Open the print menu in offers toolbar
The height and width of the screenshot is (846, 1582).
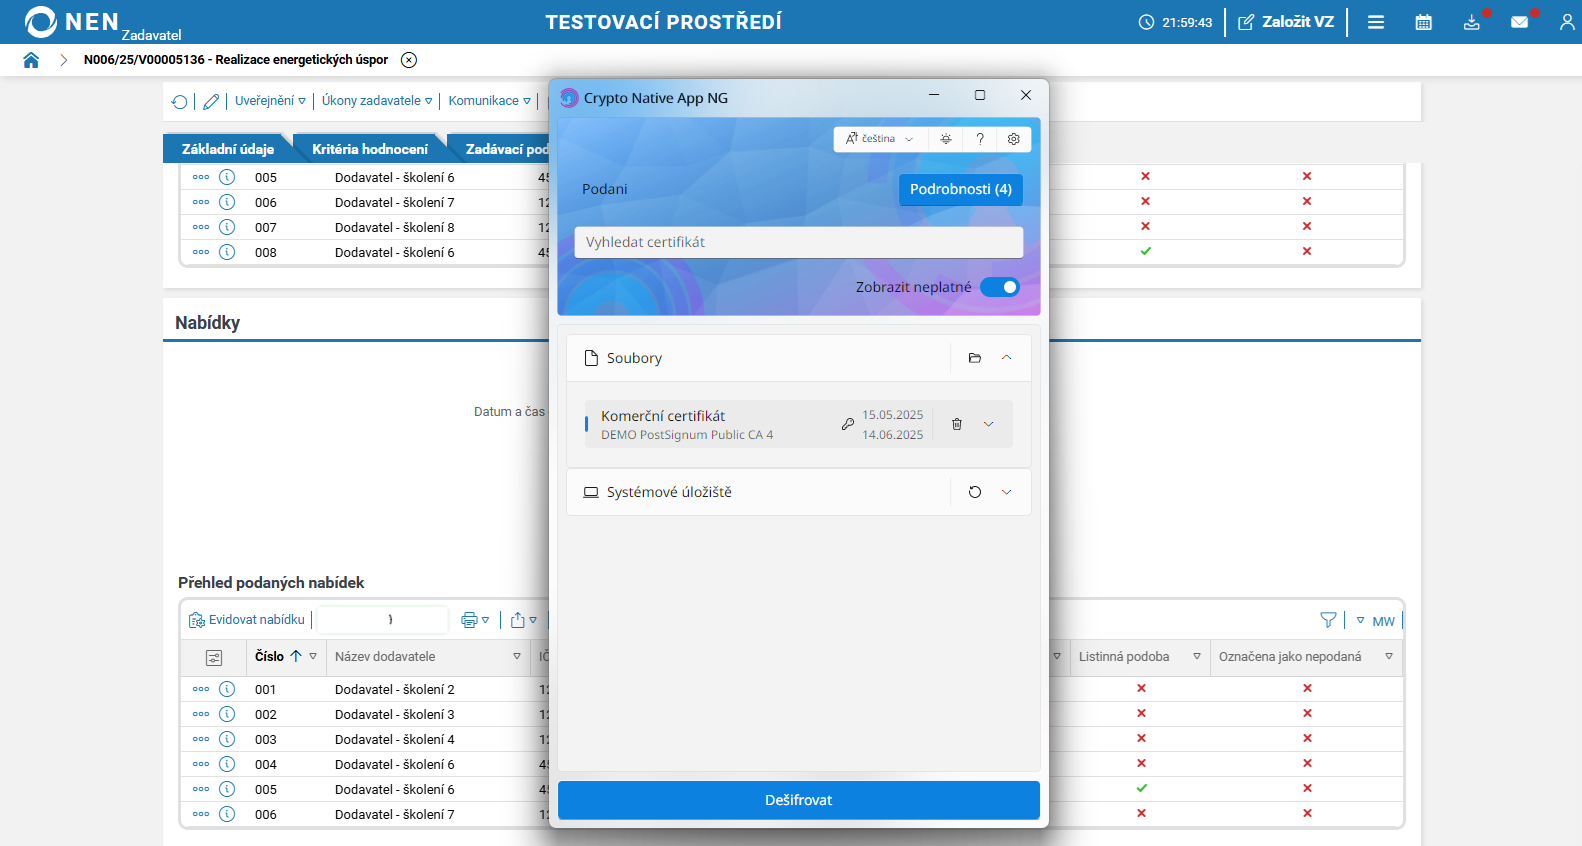(x=475, y=620)
